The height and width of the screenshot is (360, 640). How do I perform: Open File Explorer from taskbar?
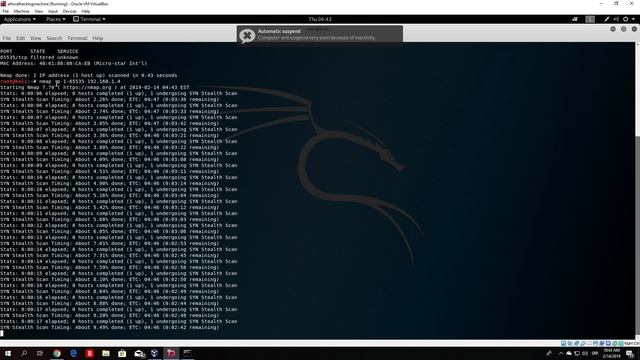[106, 353]
